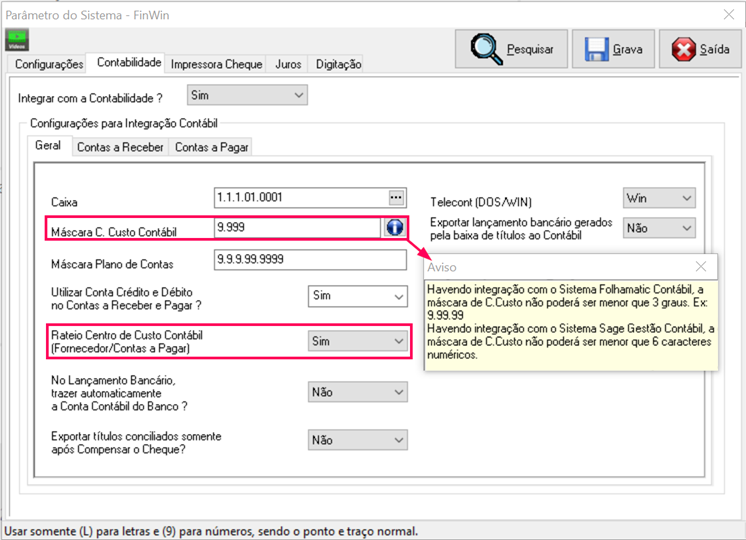Image resolution: width=746 pixels, height=540 pixels.
Task: Expand the Integrar com a Contabilidade dropdown
Action: click(x=247, y=95)
